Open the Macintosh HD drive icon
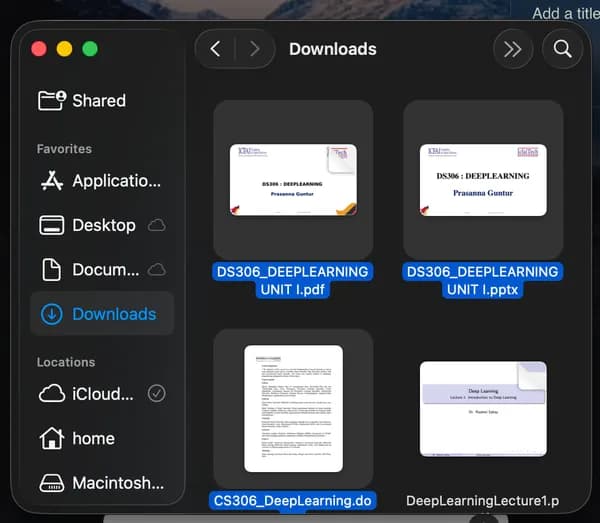 click(52, 483)
